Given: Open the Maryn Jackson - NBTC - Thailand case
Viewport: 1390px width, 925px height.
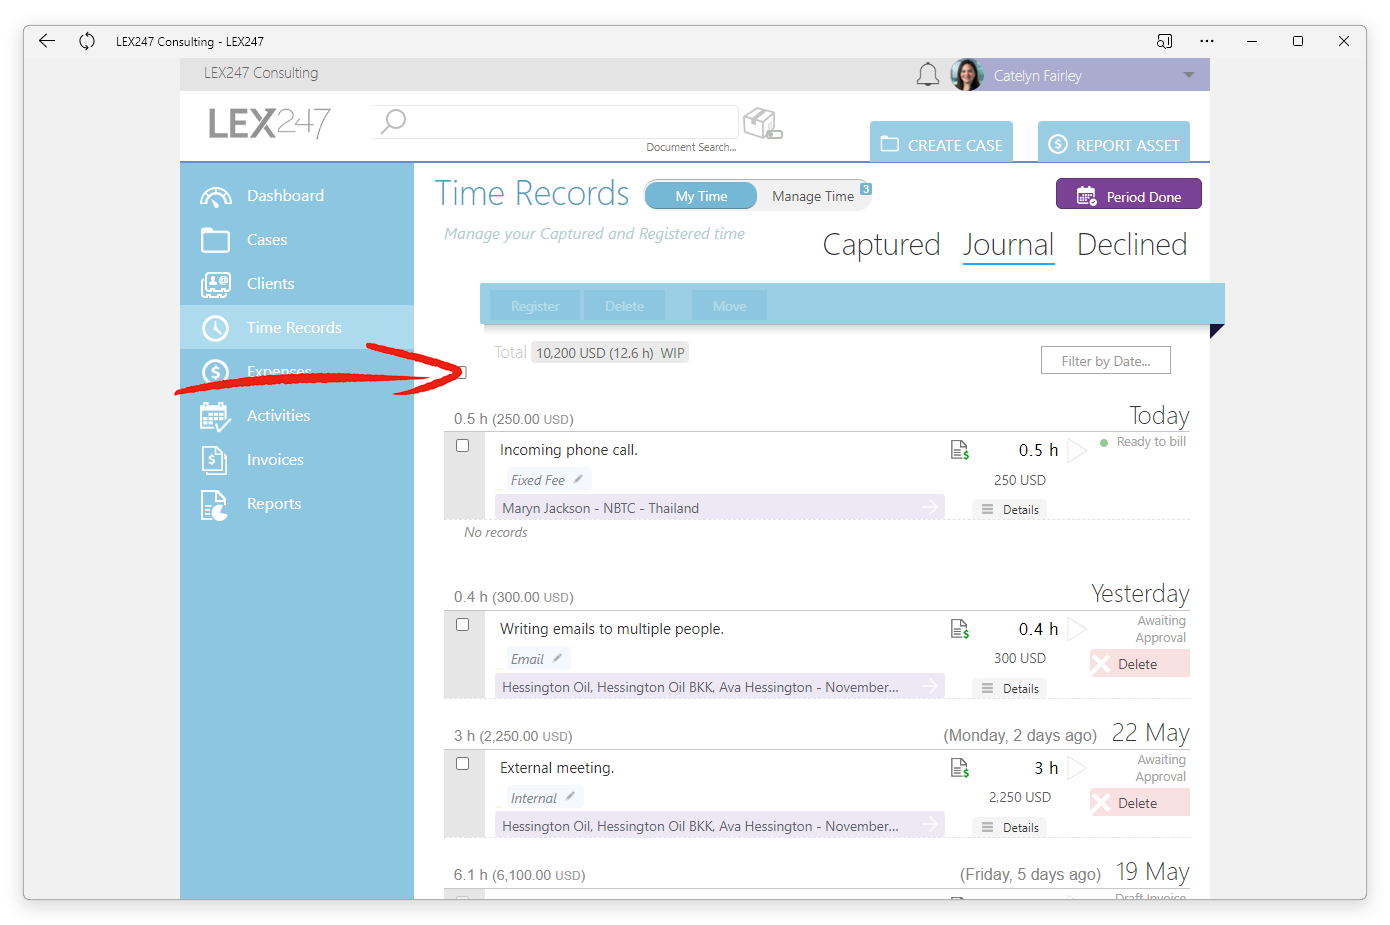Looking at the screenshot, I should [720, 508].
